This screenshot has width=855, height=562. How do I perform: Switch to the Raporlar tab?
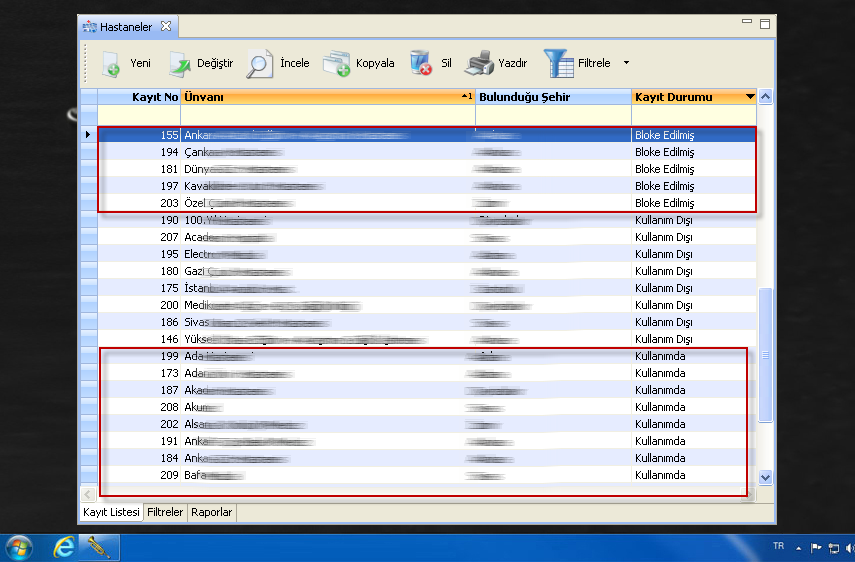point(211,512)
